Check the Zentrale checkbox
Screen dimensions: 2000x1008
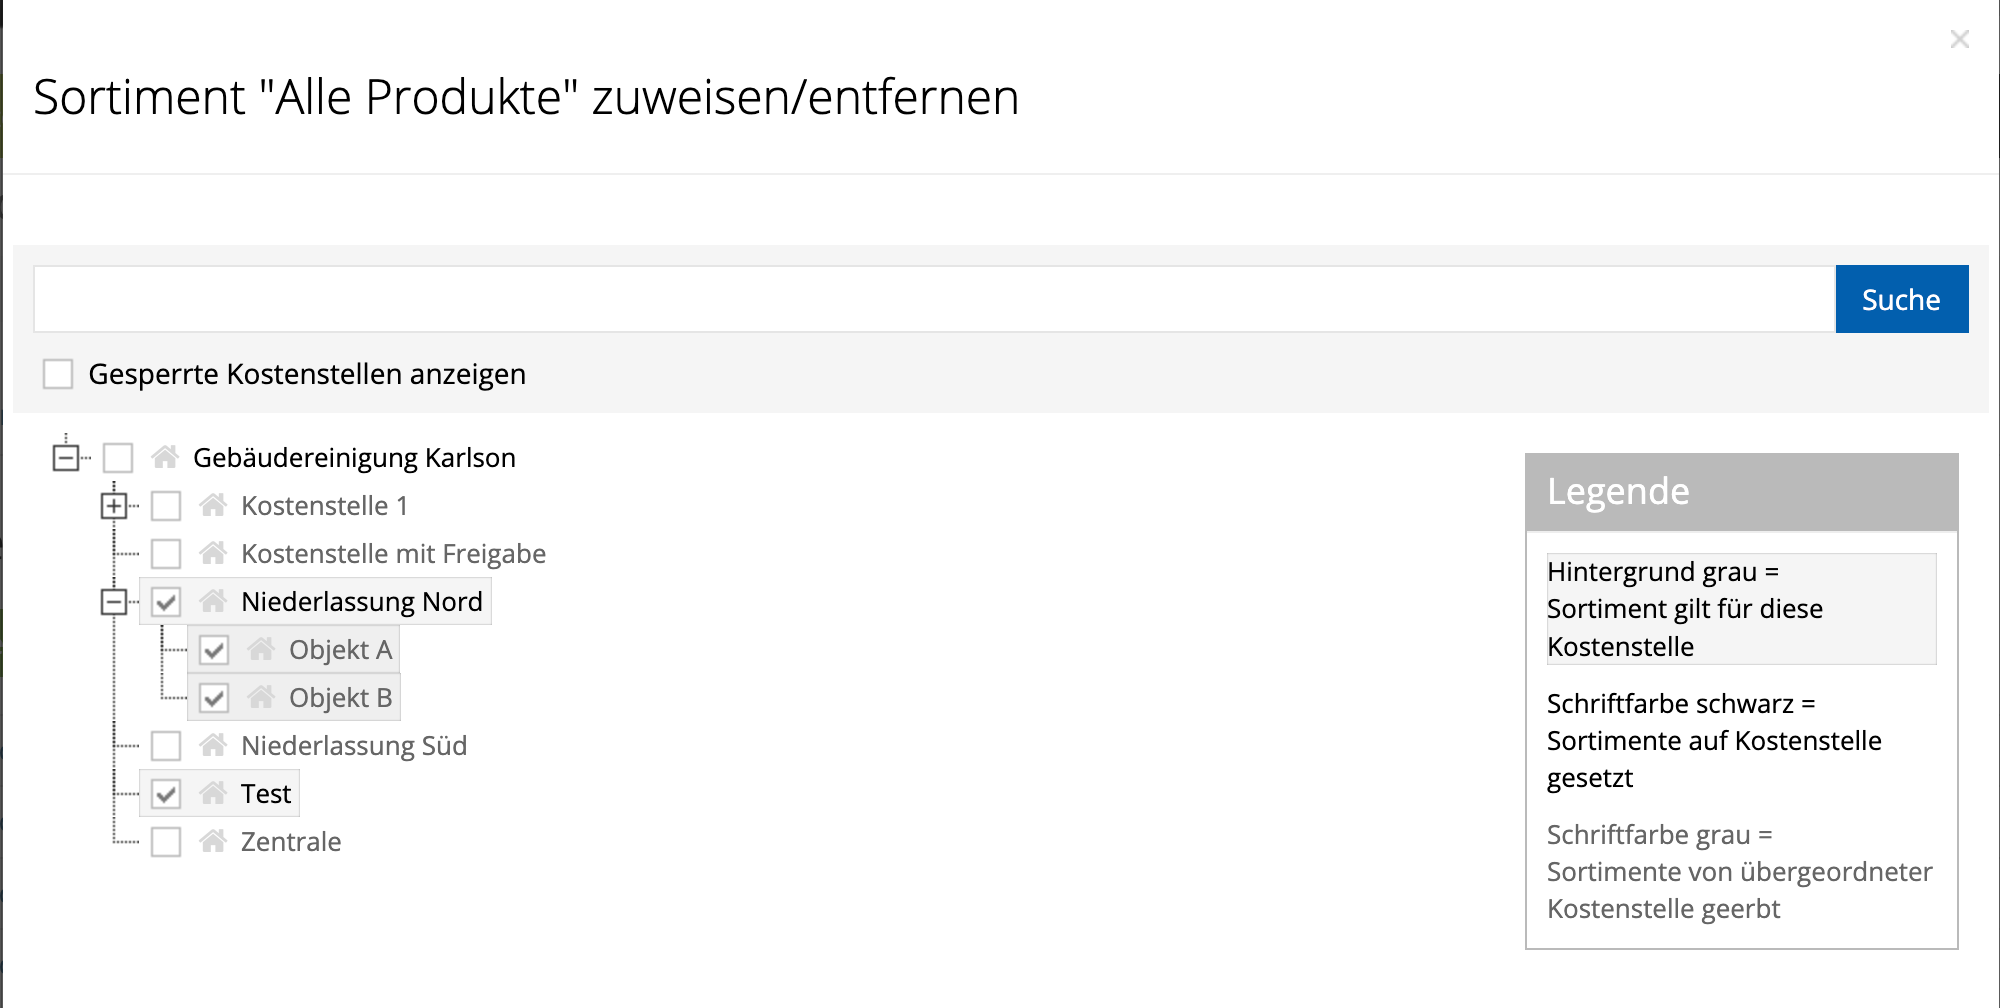coord(166,842)
